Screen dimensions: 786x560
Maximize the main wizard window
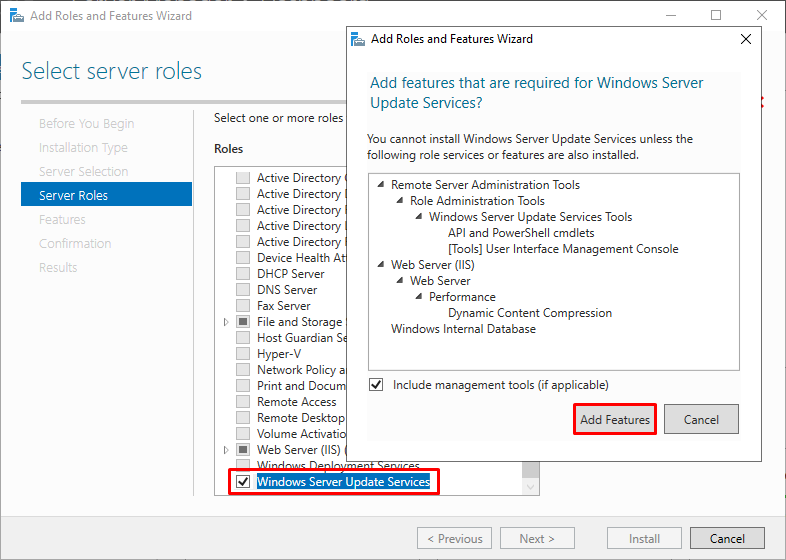716,16
